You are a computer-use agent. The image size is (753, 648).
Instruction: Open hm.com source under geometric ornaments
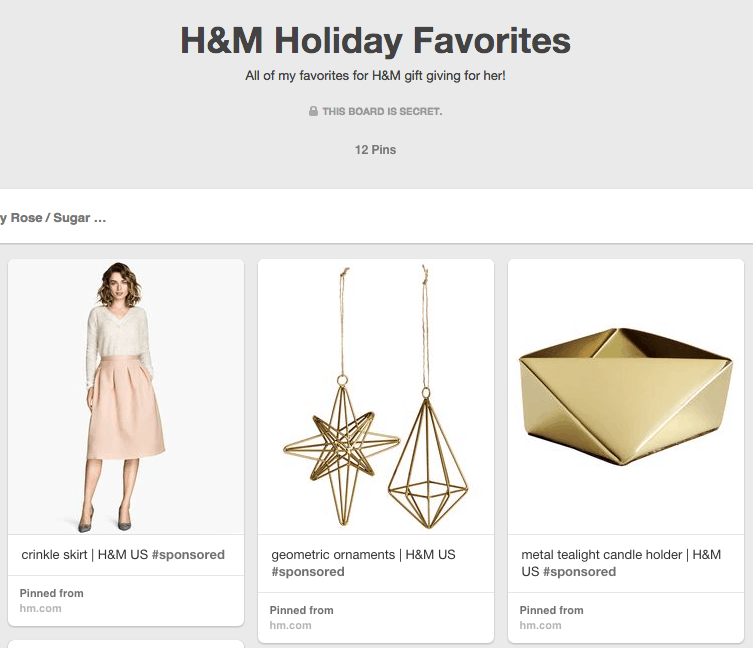pos(291,625)
